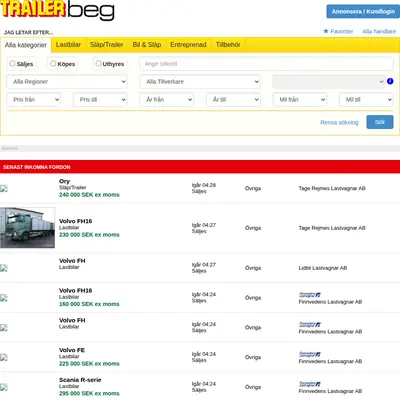Image resolution: width=400 pixels, height=400 pixels.
Task: Open the År till dropdown
Action: click(233, 99)
